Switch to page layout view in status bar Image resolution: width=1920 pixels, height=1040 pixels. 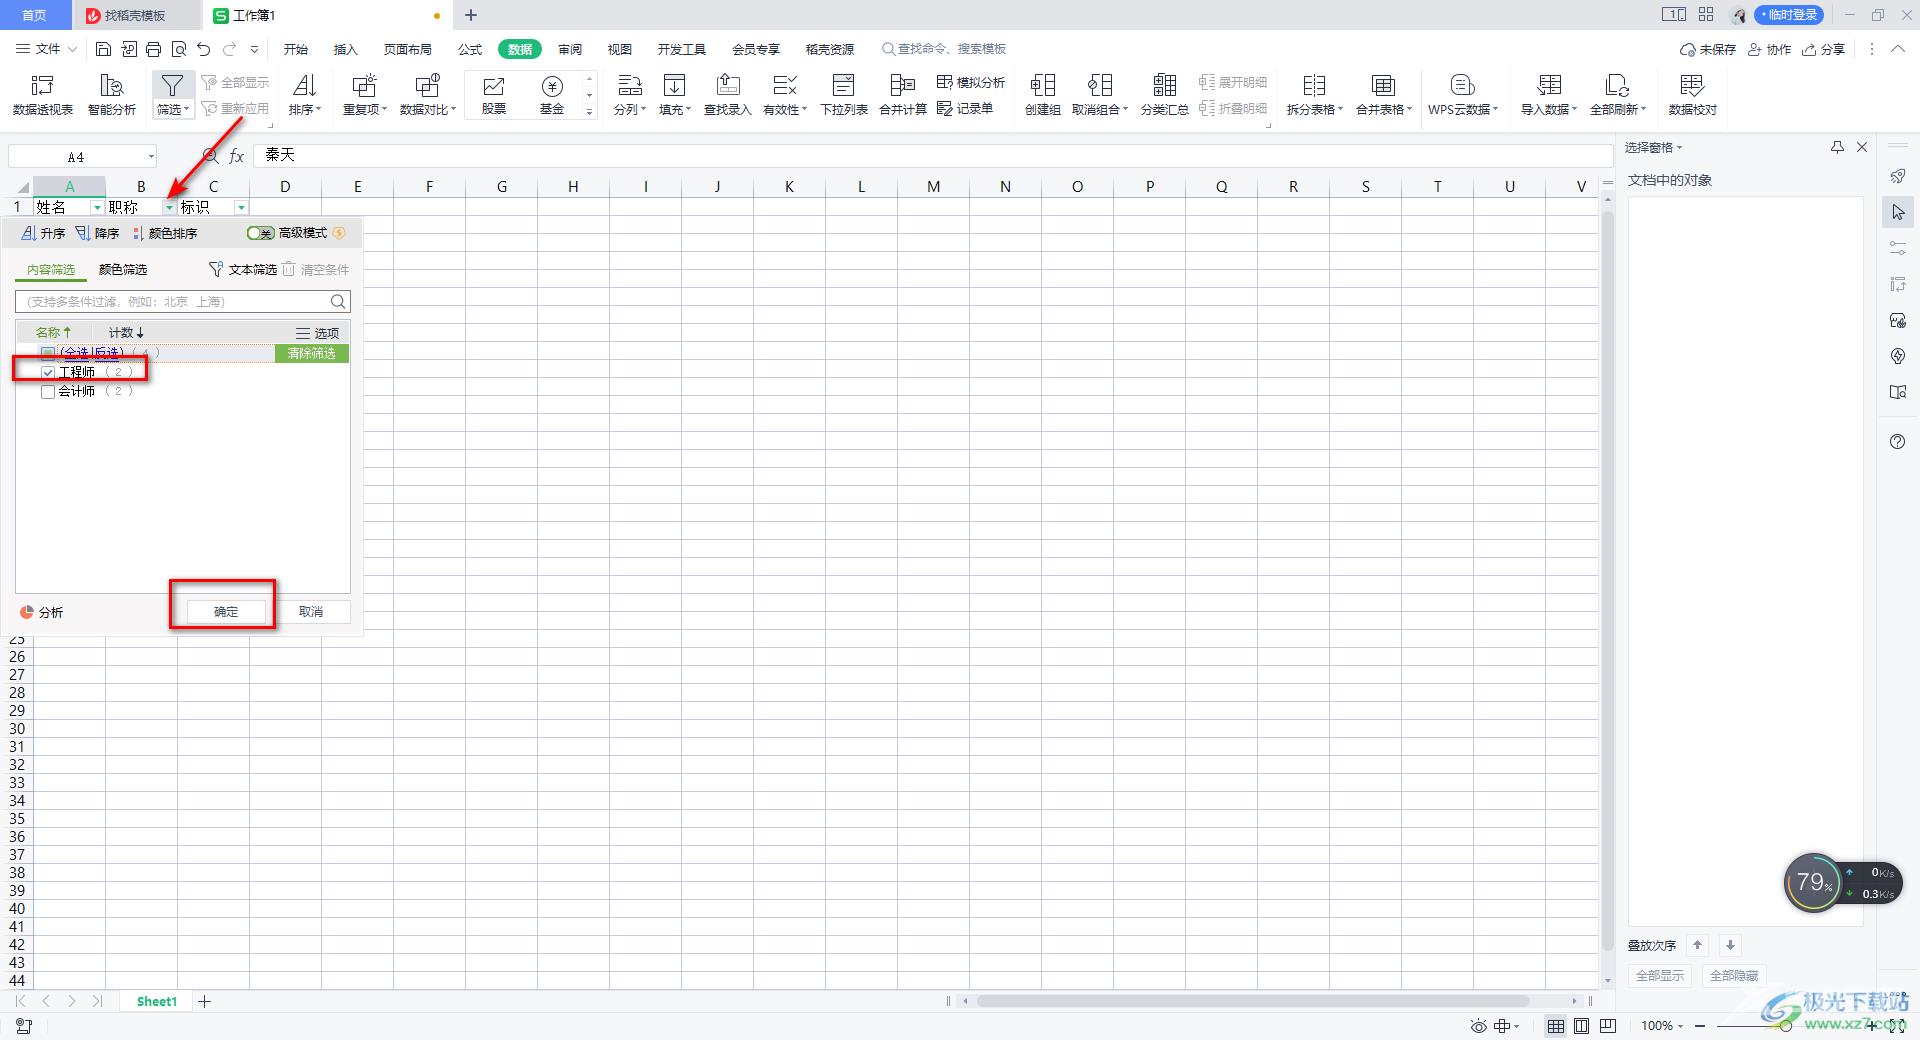pos(1582,1026)
